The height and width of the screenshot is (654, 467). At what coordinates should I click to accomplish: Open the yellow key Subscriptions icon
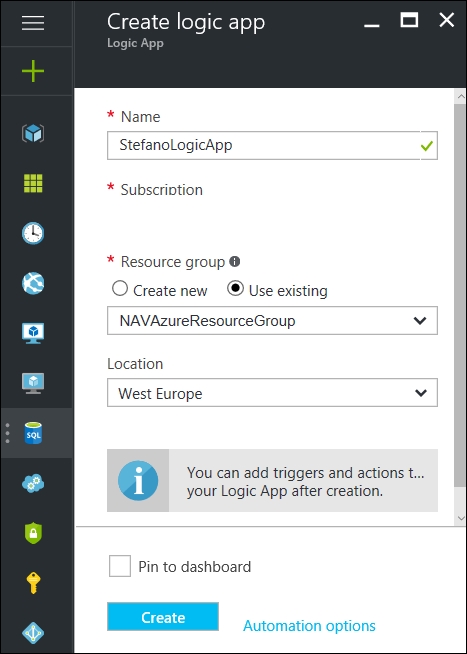pyautogui.click(x=33, y=583)
